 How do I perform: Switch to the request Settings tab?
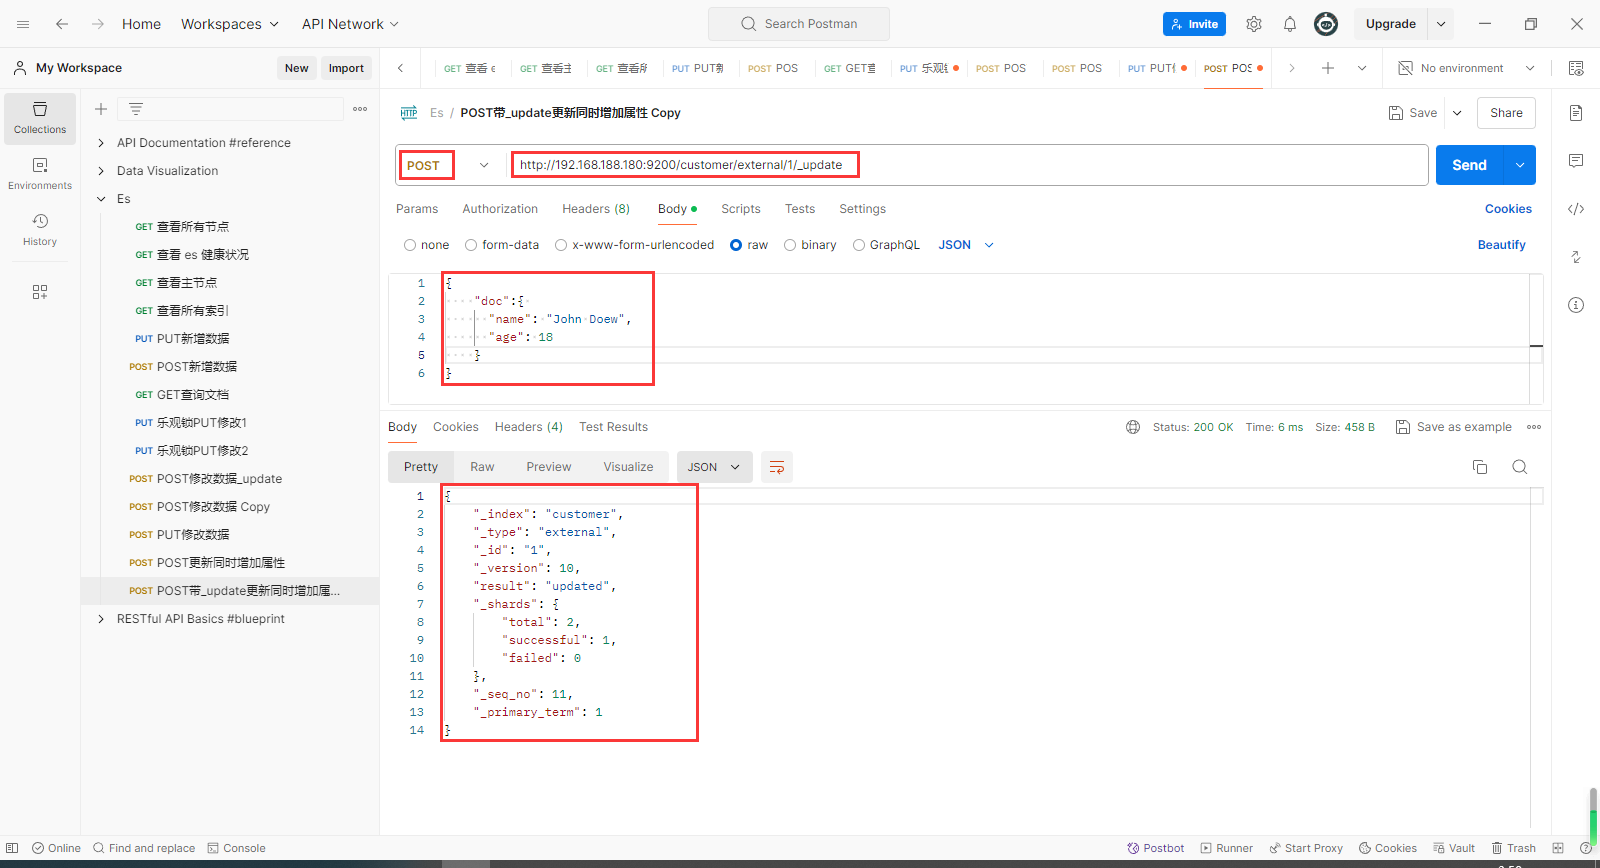click(863, 209)
